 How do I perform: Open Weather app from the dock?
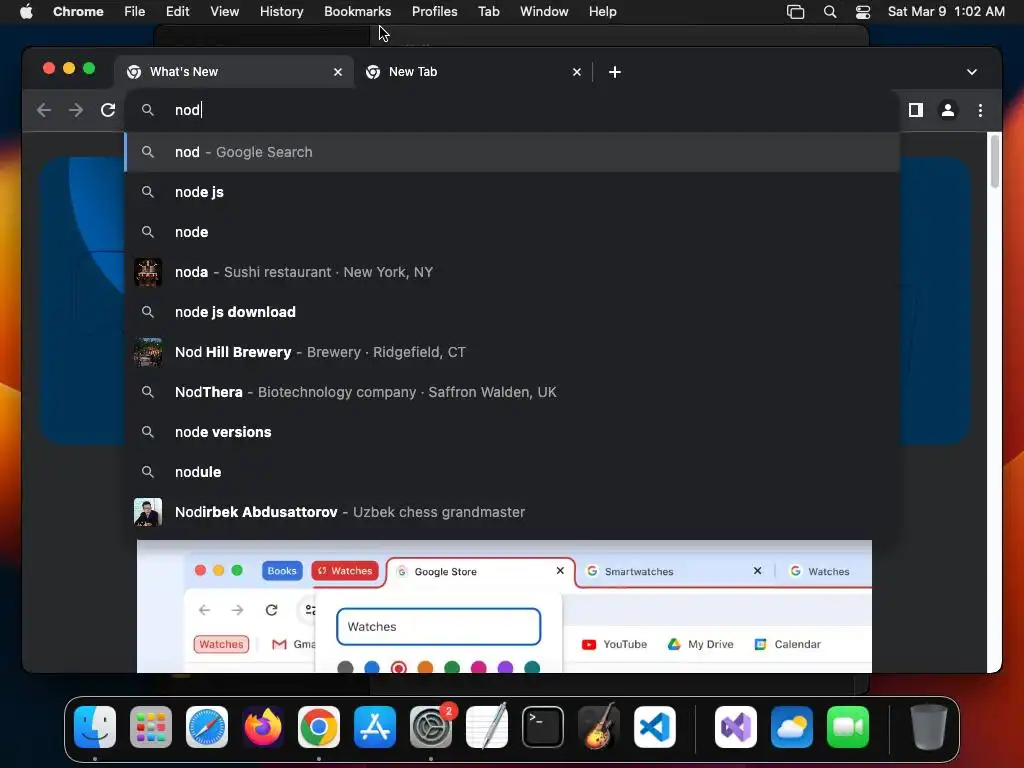792,727
